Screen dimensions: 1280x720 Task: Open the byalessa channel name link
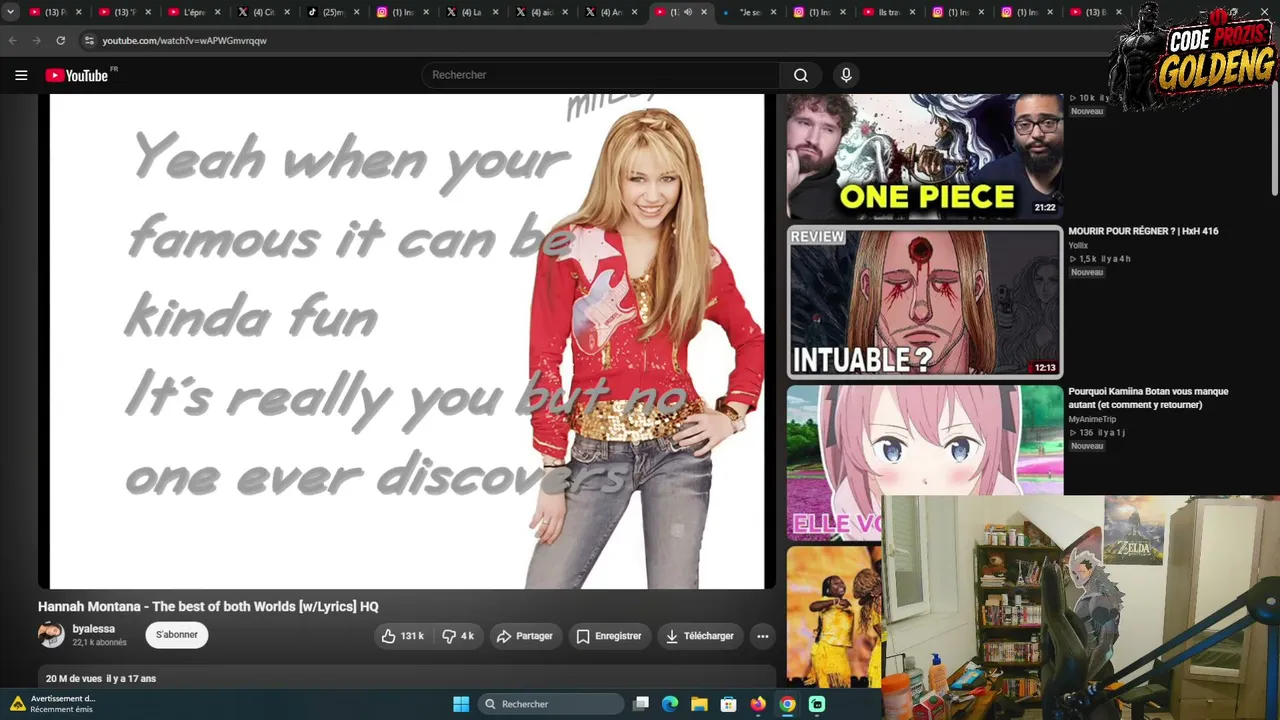[x=94, y=629]
